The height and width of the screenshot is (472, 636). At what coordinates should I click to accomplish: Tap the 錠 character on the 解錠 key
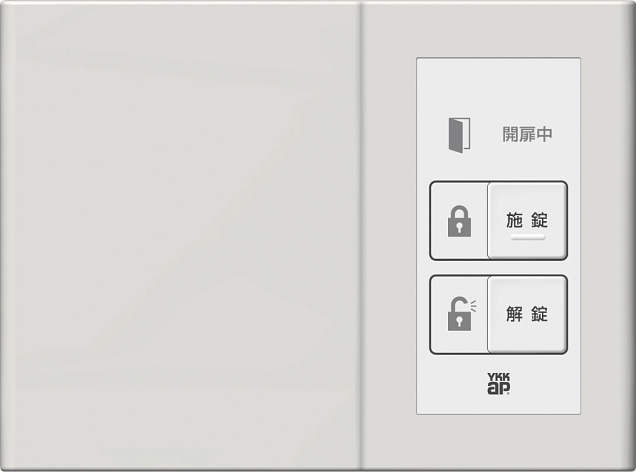click(540, 314)
